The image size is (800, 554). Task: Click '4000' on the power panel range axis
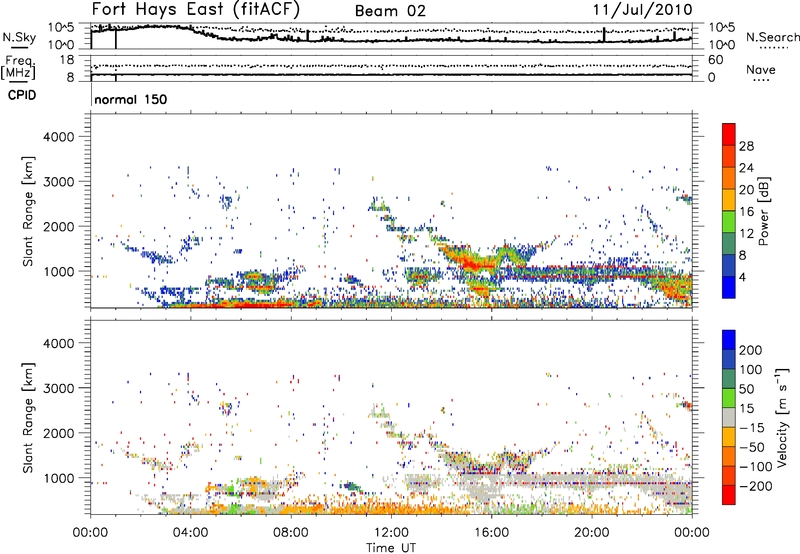(59, 137)
